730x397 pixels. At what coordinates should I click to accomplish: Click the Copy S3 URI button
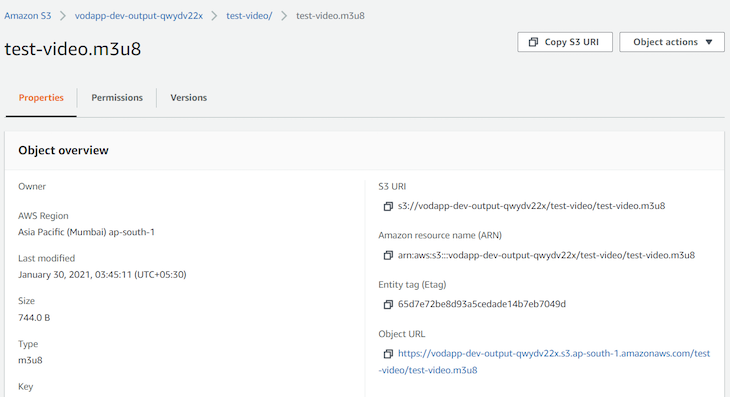565,42
